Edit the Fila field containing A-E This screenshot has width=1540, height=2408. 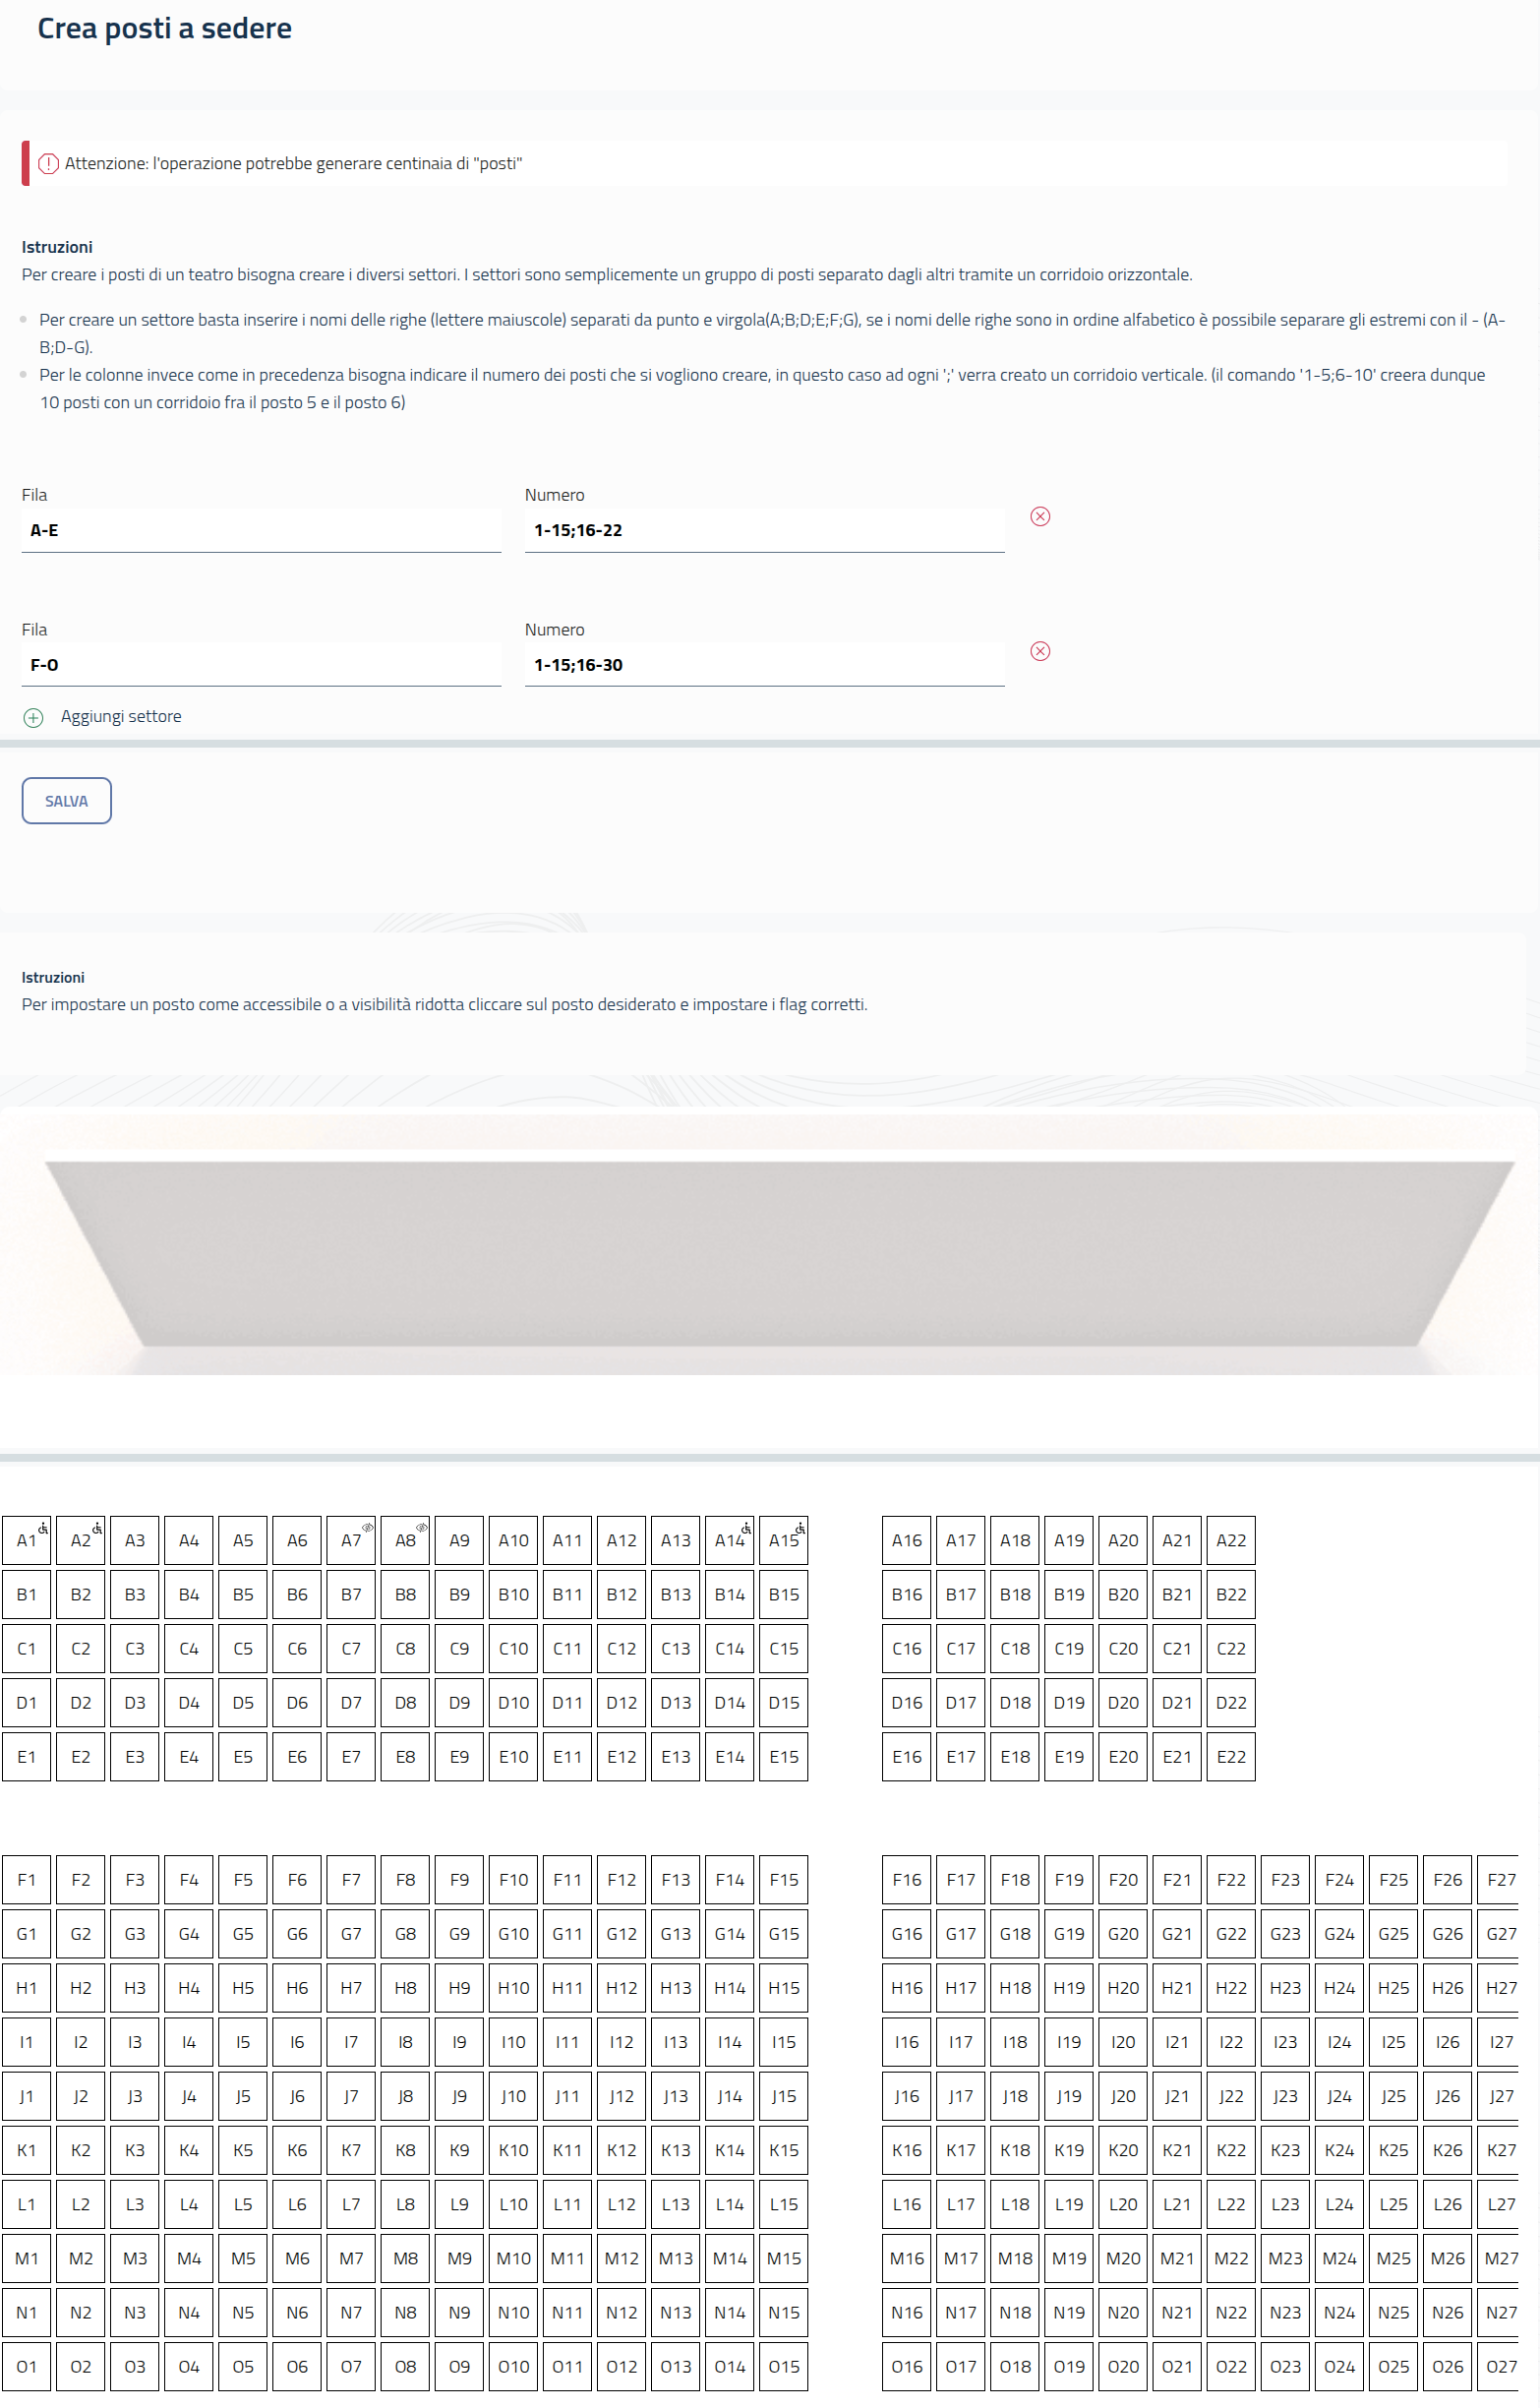[x=261, y=530]
